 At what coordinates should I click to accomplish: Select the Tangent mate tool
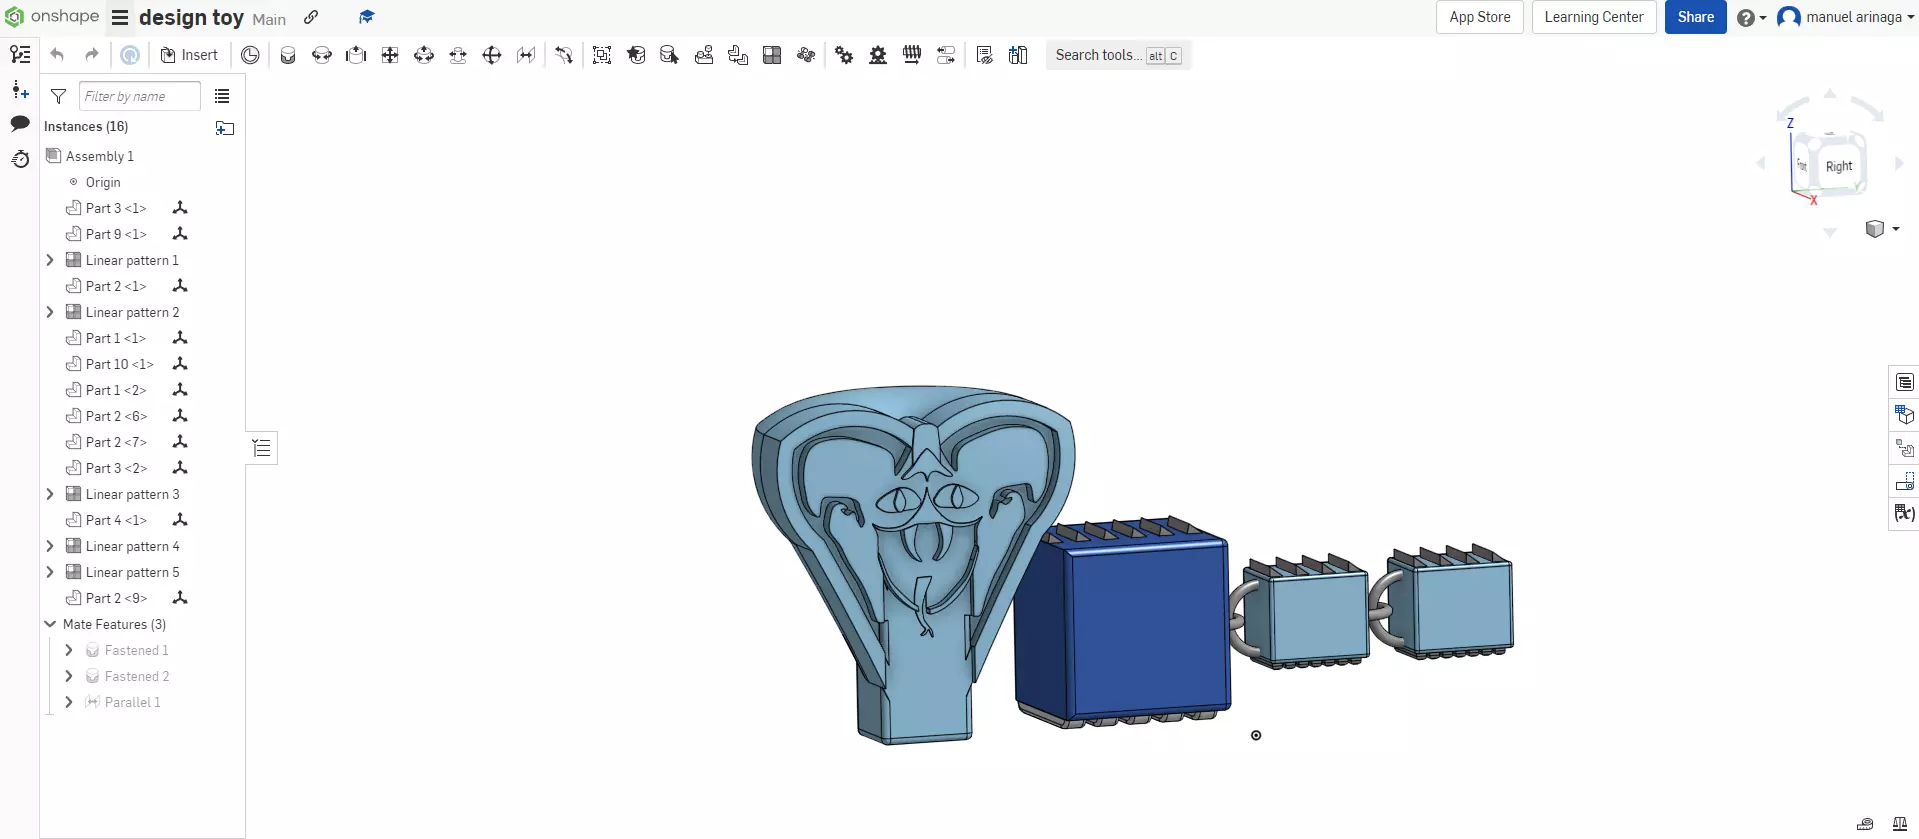point(564,55)
